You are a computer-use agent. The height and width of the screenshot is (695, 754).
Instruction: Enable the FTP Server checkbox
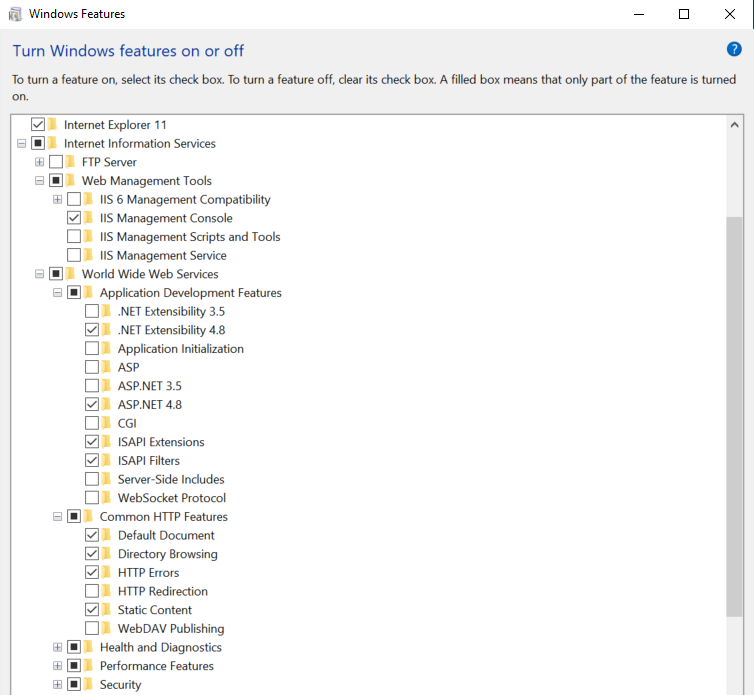[56, 162]
